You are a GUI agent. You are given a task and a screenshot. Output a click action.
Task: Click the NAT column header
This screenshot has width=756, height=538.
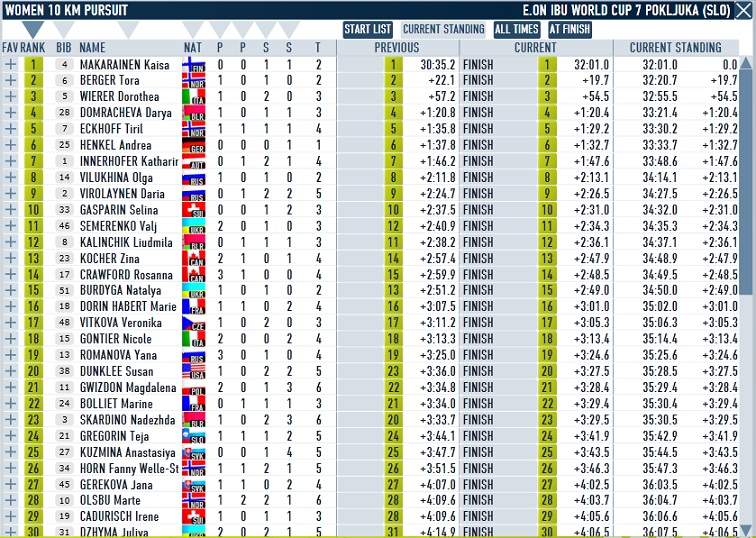click(x=192, y=48)
